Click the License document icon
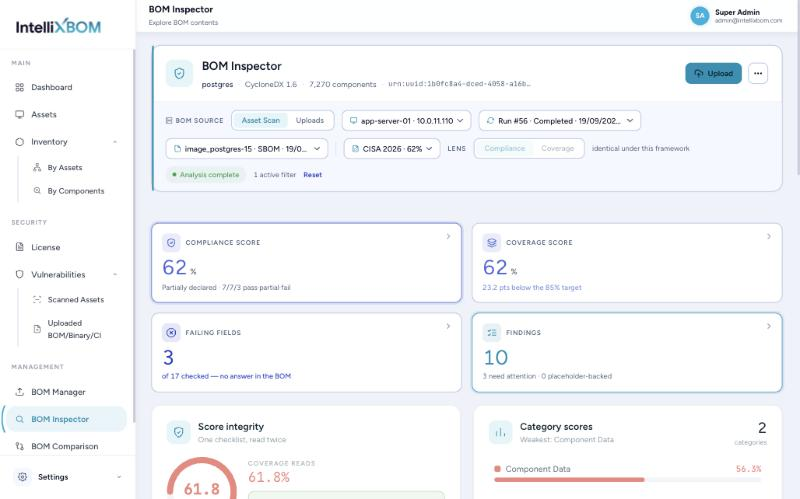The image size is (800, 499). (19, 247)
